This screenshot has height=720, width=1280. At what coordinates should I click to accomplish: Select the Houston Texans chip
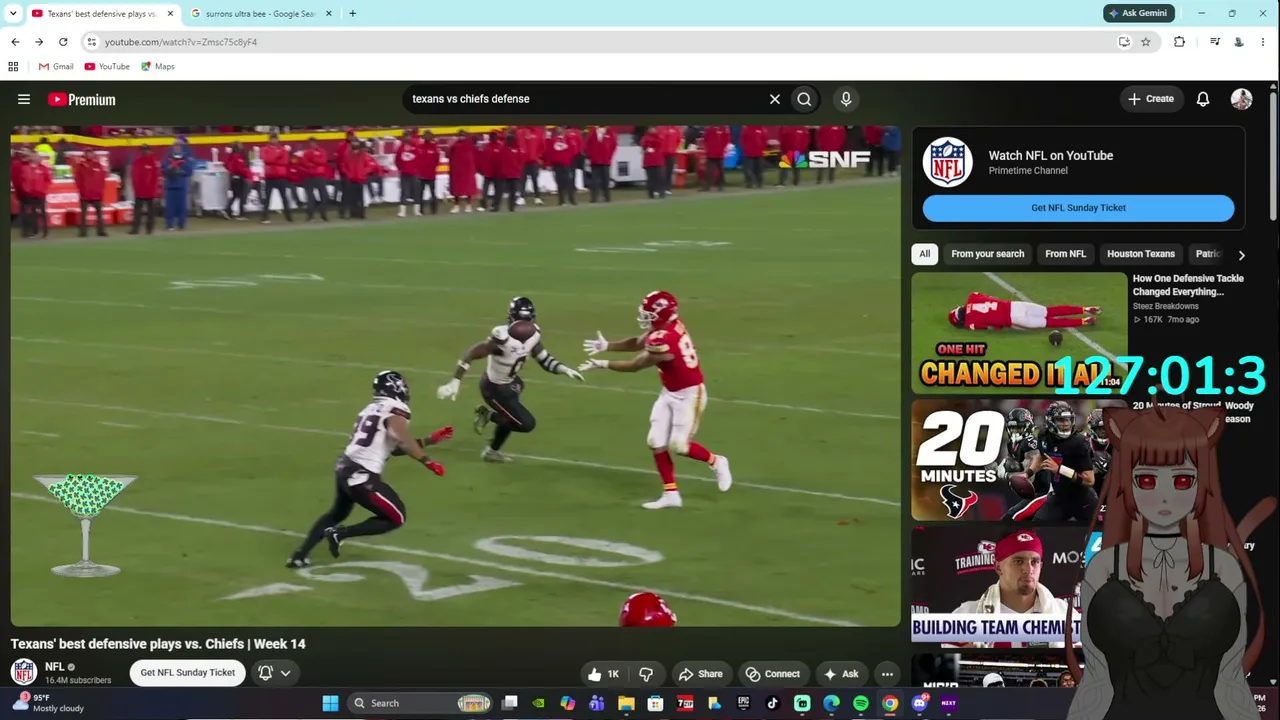tap(1141, 254)
